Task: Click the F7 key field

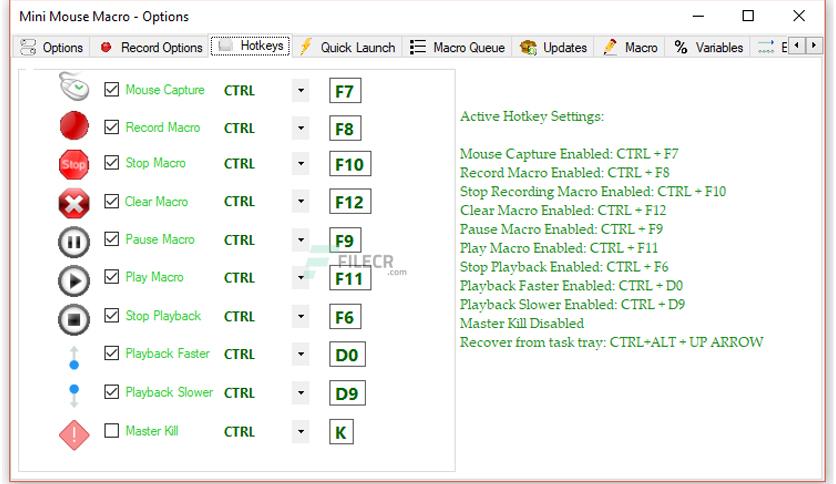Action: tap(345, 91)
